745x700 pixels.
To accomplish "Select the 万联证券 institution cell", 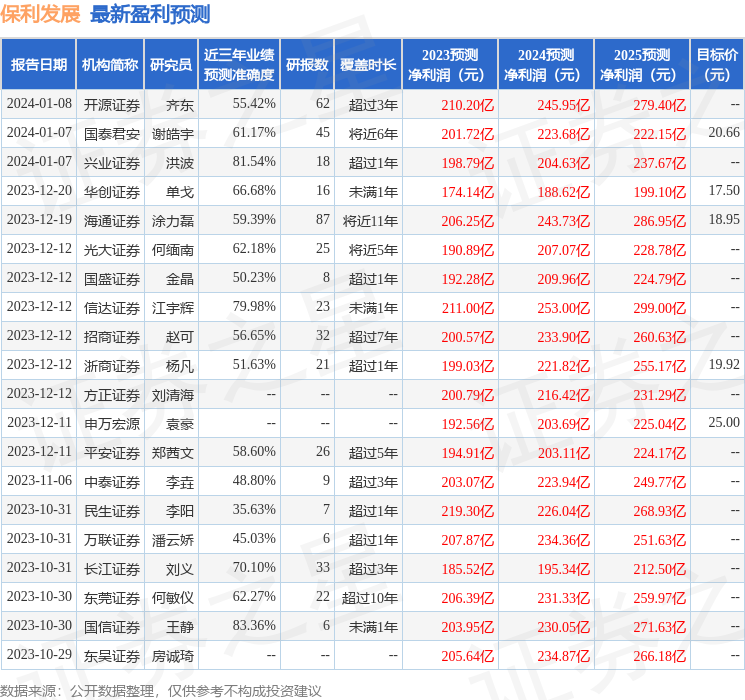I will click(112, 539).
